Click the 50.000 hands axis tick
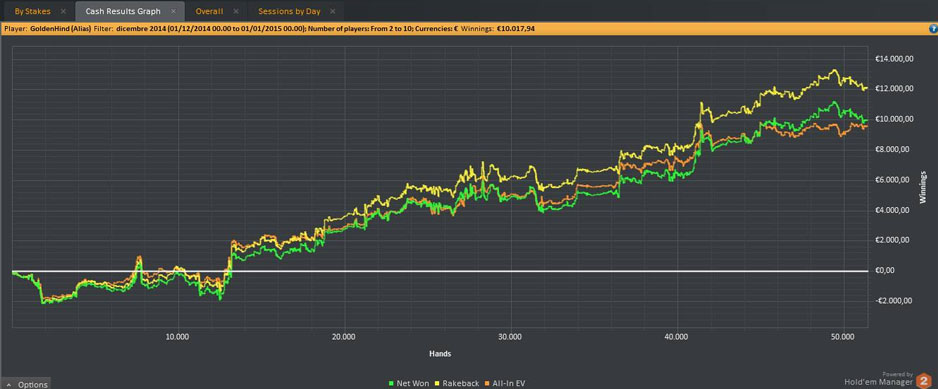 tap(842, 337)
